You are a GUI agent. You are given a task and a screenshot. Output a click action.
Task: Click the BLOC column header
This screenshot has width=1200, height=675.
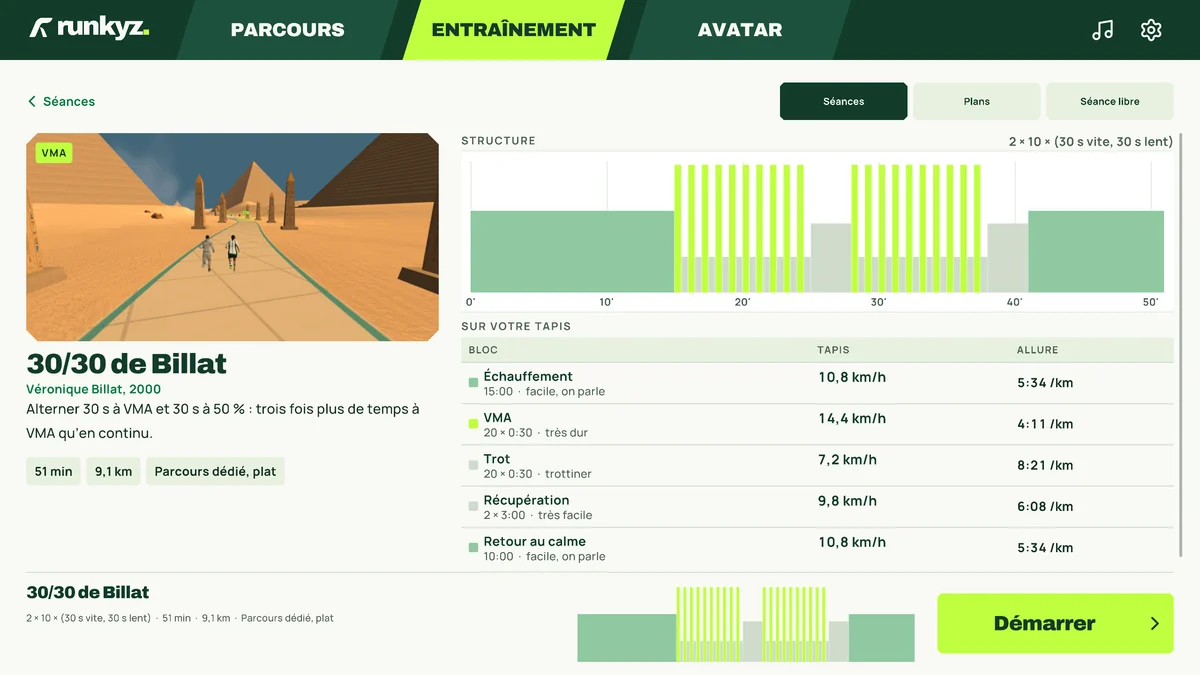click(x=483, y=350)
